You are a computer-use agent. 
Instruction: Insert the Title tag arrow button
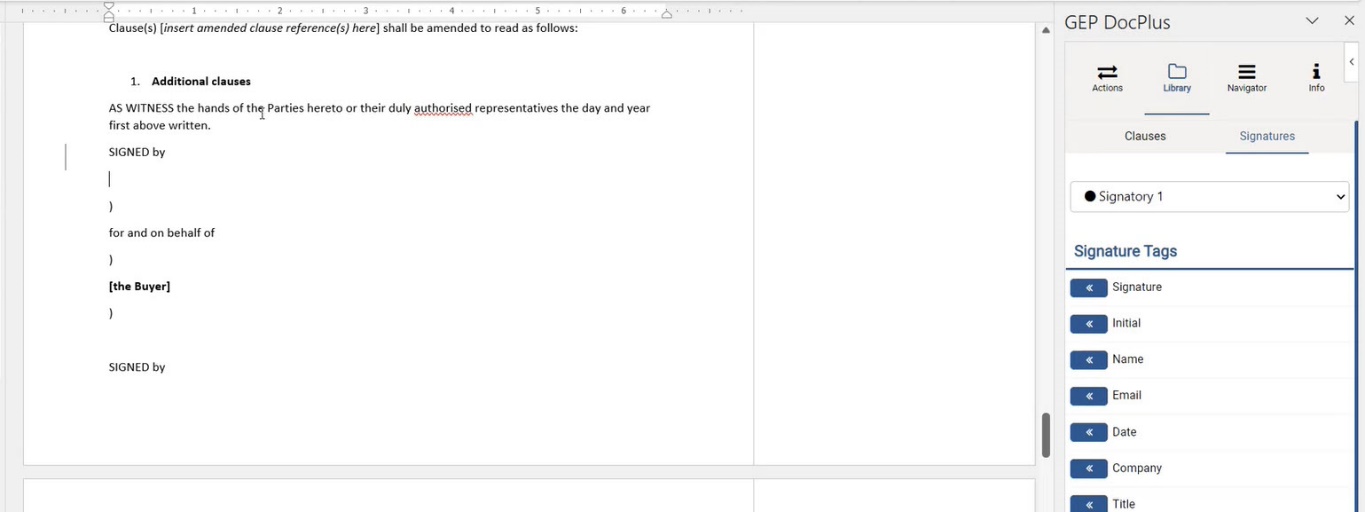tap(1088, 504)
